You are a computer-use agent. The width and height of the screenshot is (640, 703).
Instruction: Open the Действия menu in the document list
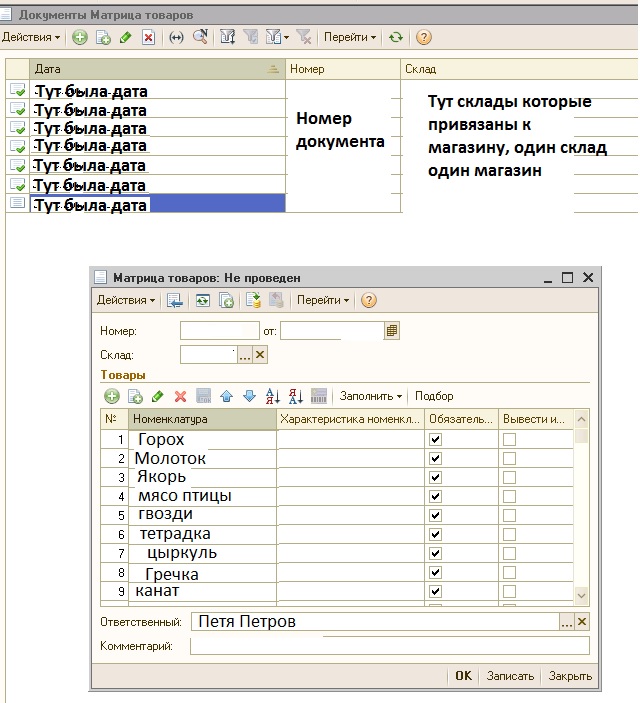(30, 37)
